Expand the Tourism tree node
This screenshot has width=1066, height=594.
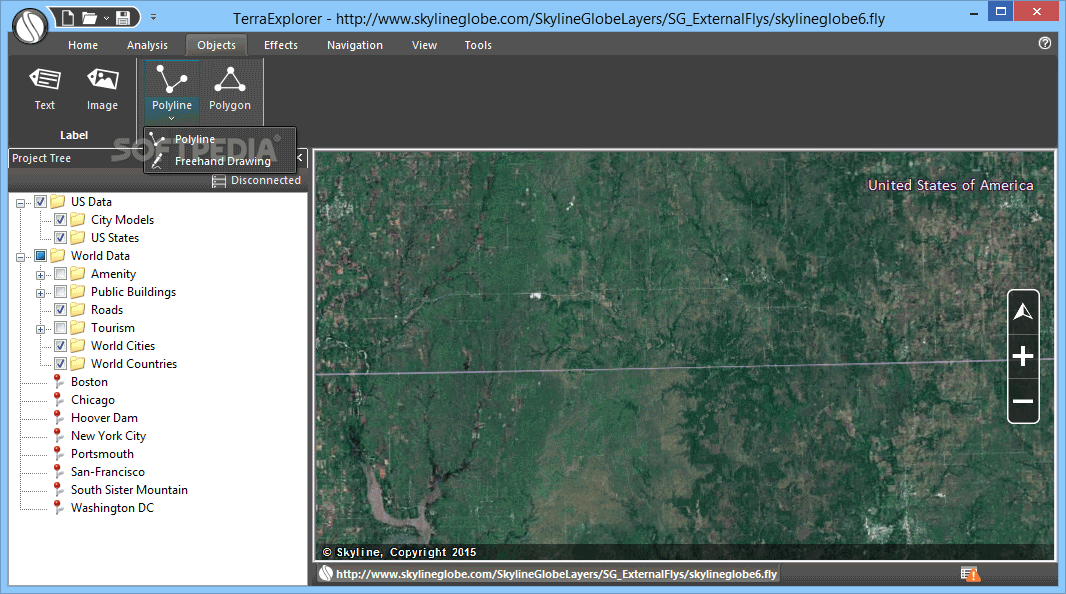tap(41, 329)
